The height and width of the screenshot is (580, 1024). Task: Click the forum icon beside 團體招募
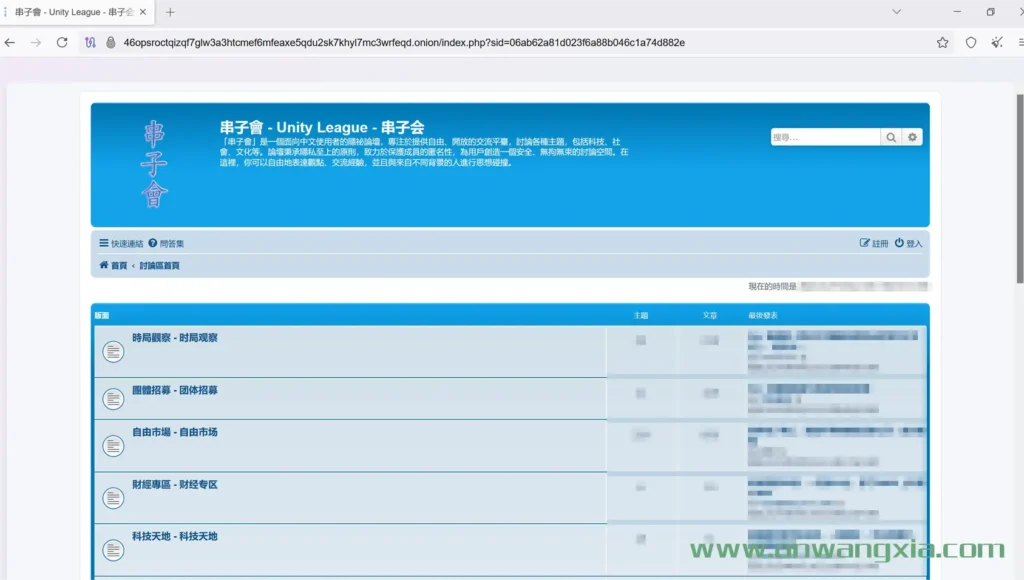click(x=113, y=398)
